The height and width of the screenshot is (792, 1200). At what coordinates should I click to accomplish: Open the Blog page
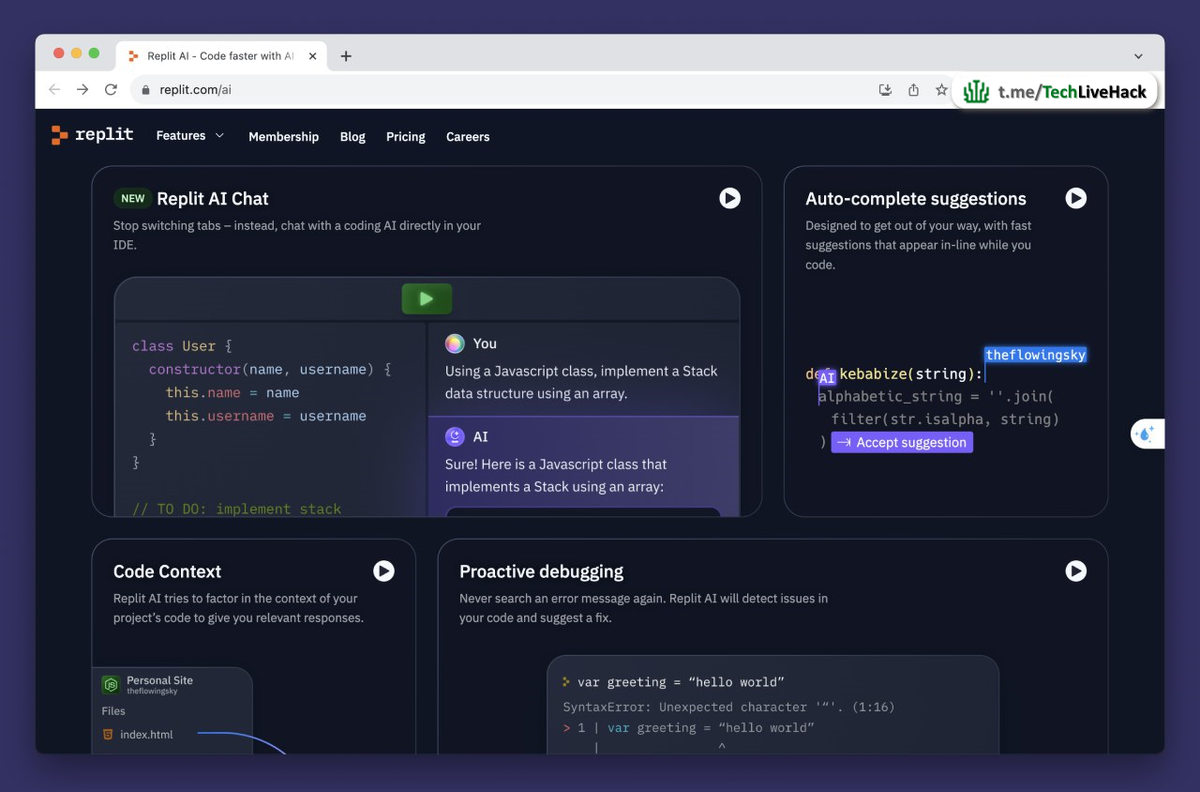[x=353, y=137]
